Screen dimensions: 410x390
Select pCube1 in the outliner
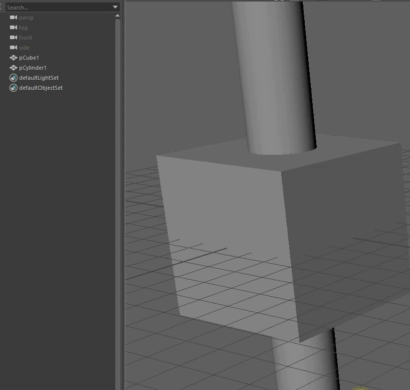click(29, 58)
